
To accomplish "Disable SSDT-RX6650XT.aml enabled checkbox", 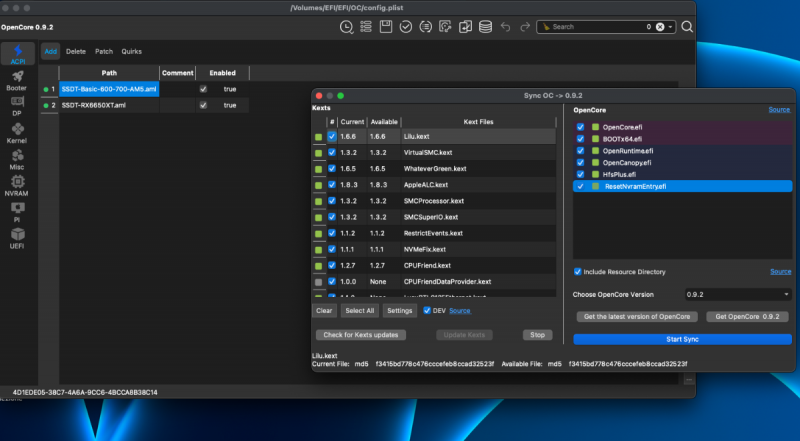I will [204, 105].
